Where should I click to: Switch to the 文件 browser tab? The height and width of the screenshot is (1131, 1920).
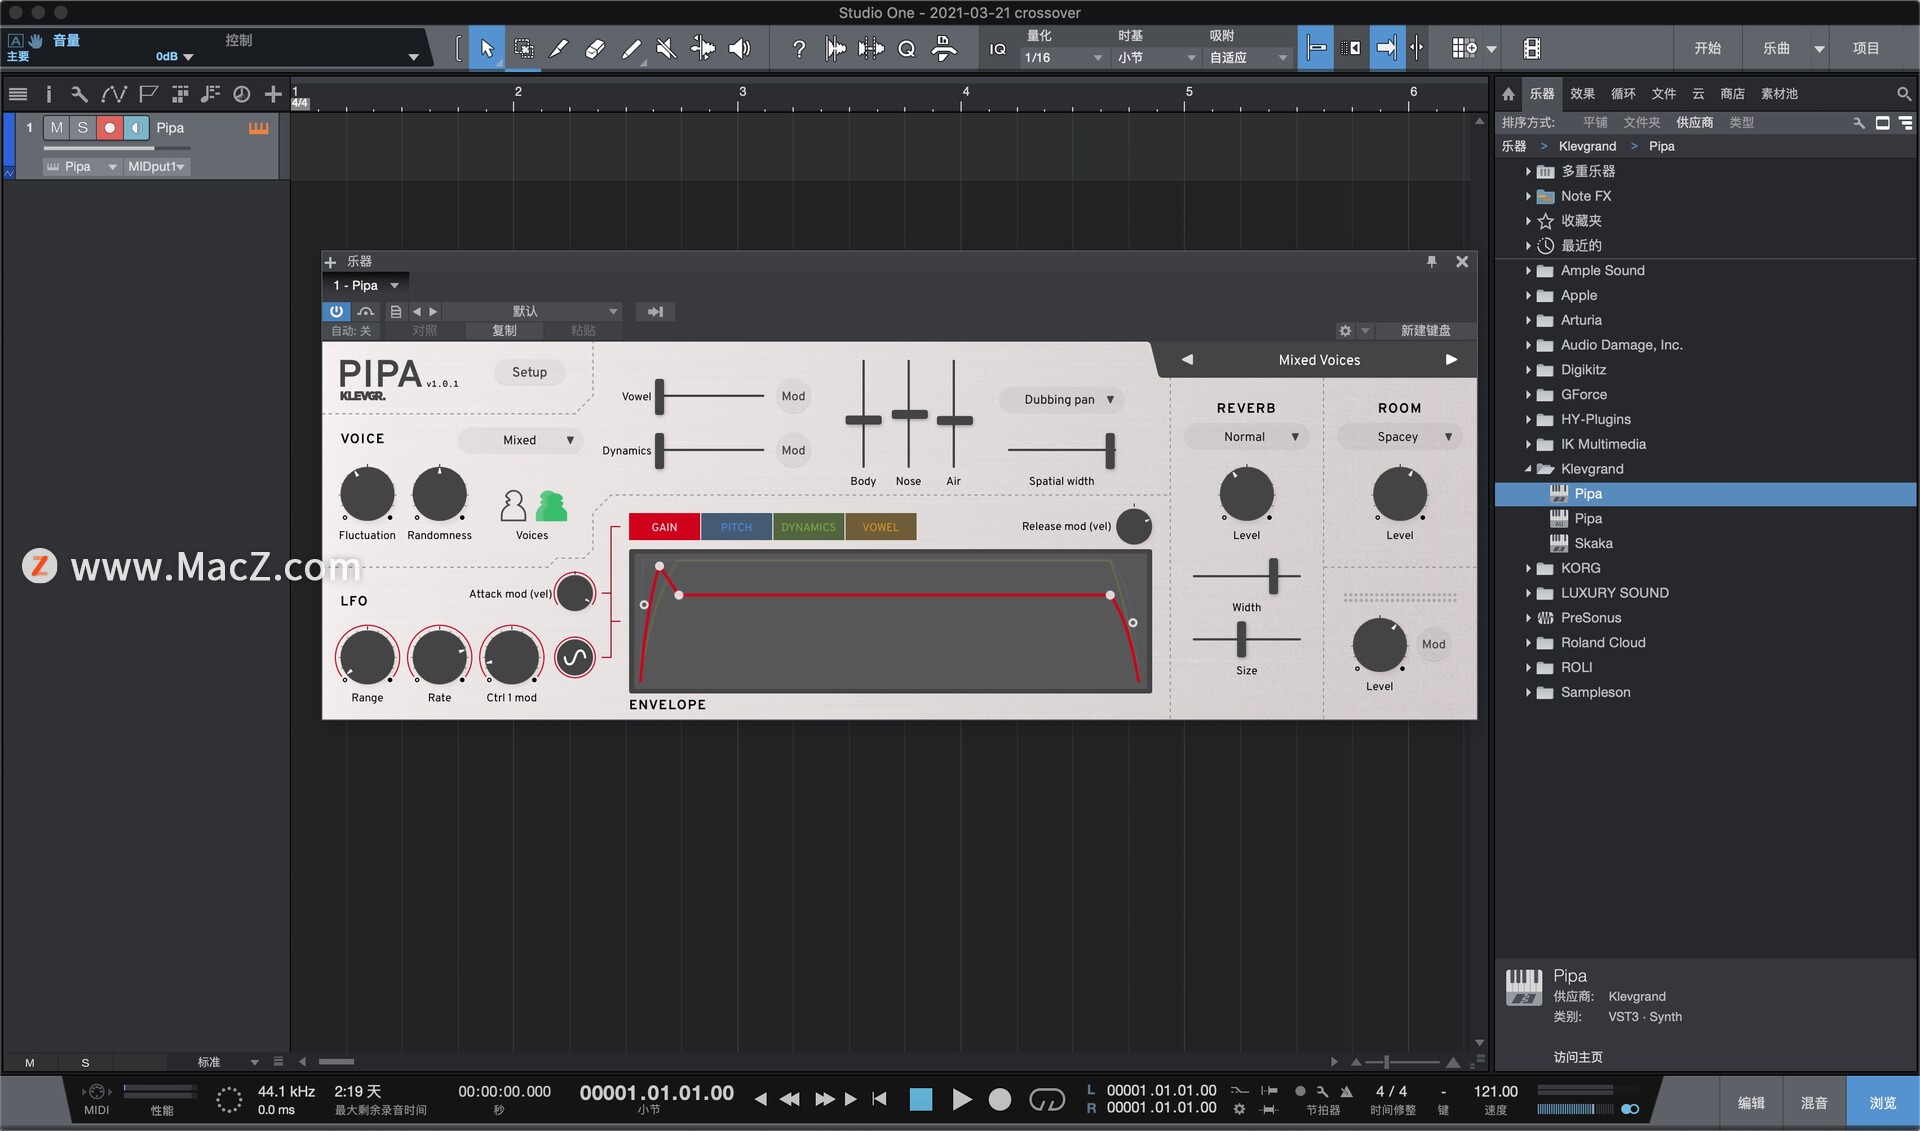point(1663,94)
